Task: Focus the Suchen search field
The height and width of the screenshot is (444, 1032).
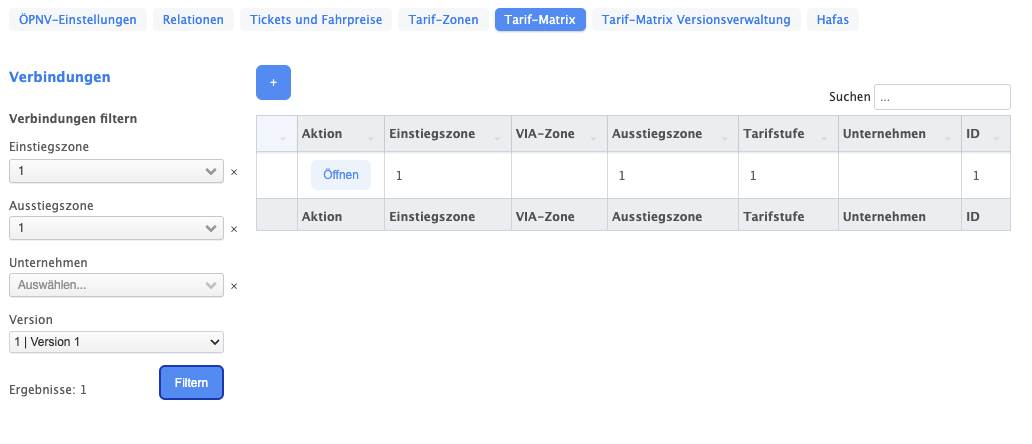Action: point(942,97)
